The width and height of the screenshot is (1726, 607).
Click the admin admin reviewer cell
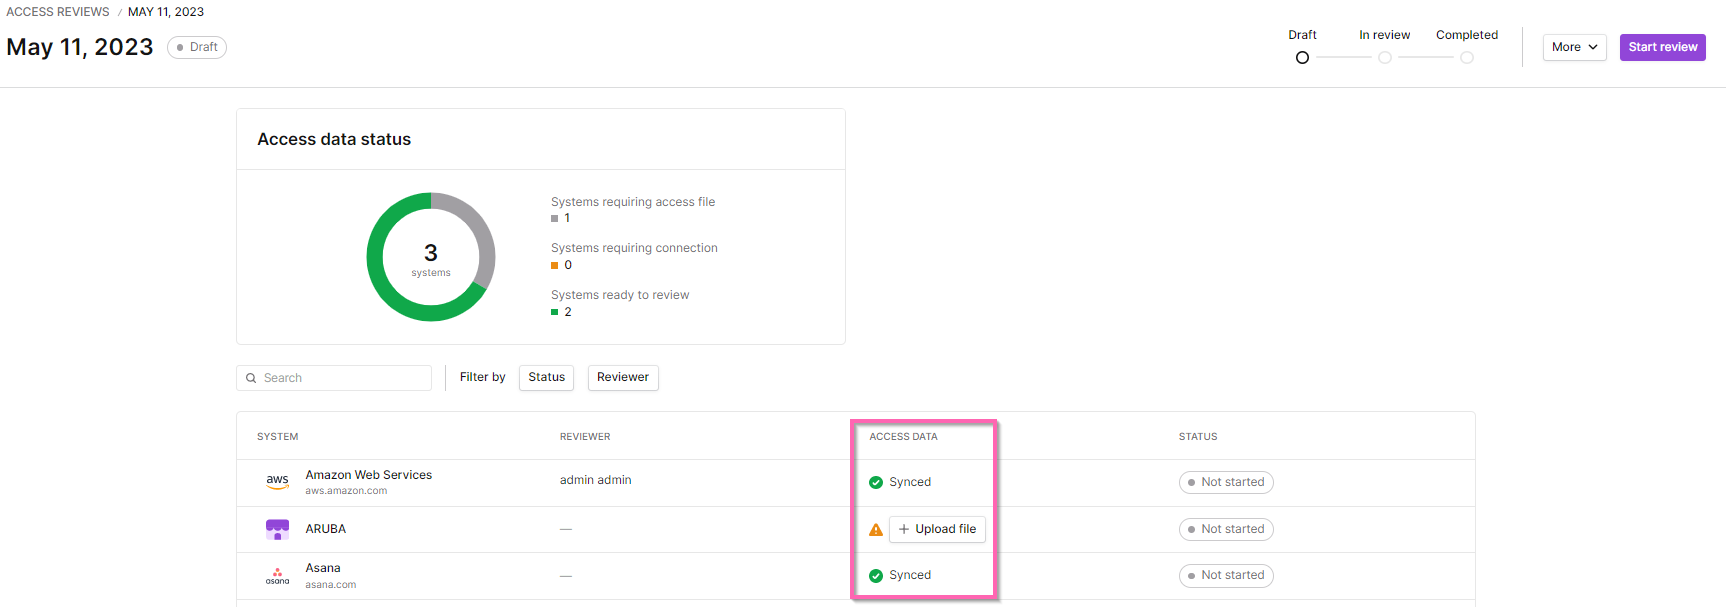click(596, 480)
